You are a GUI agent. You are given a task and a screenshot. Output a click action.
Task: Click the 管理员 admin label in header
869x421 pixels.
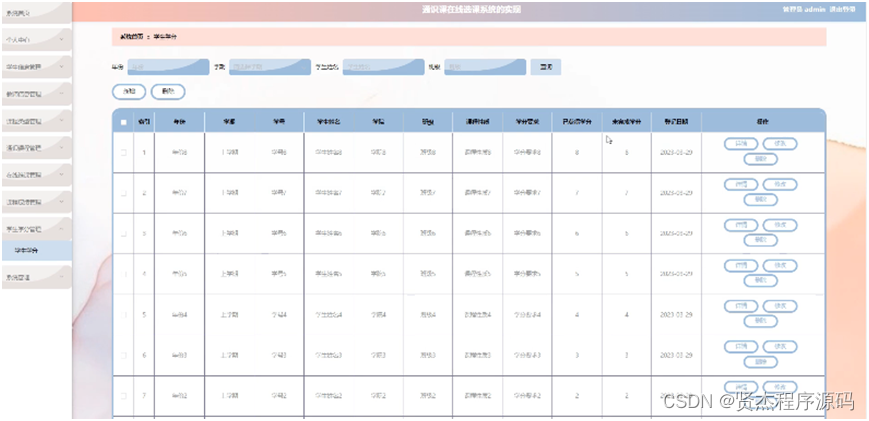pyautogui.click(x=804, y=9)
